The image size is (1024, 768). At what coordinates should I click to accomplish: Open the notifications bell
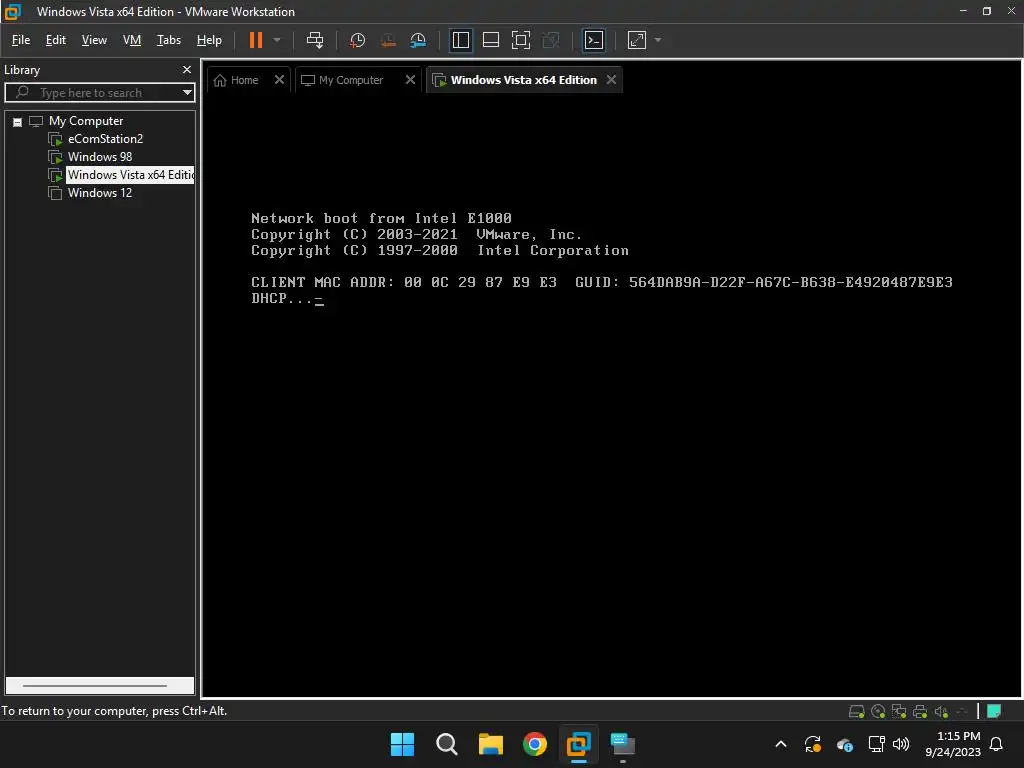(x=996, y=744)
